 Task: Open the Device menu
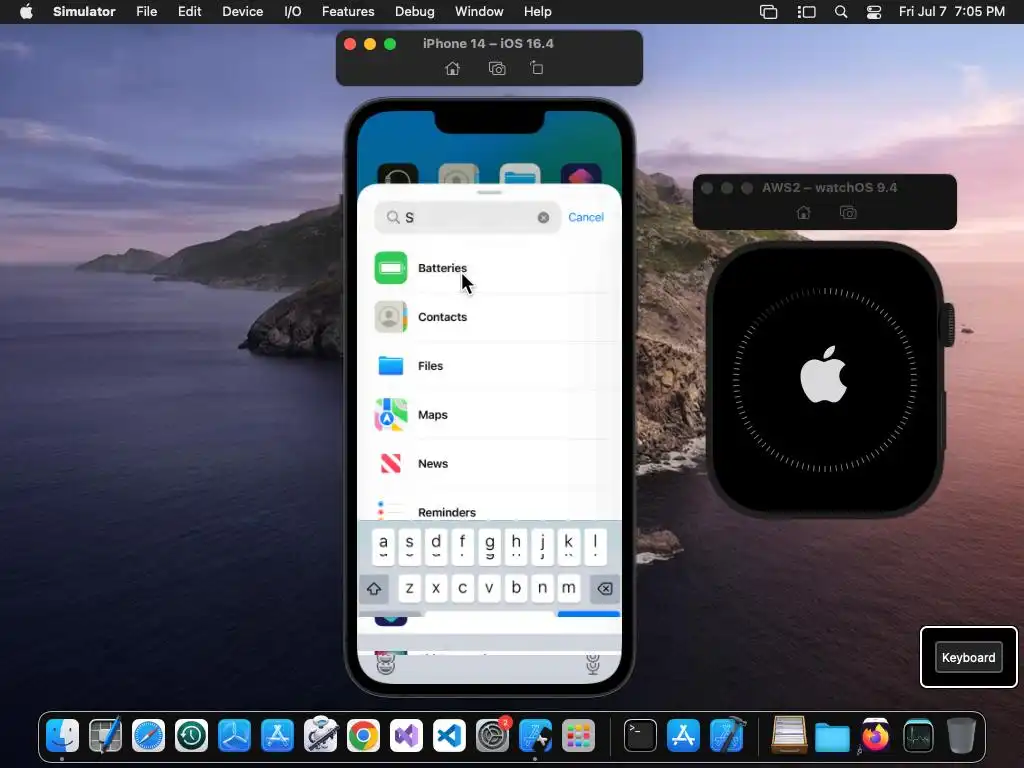242,12
